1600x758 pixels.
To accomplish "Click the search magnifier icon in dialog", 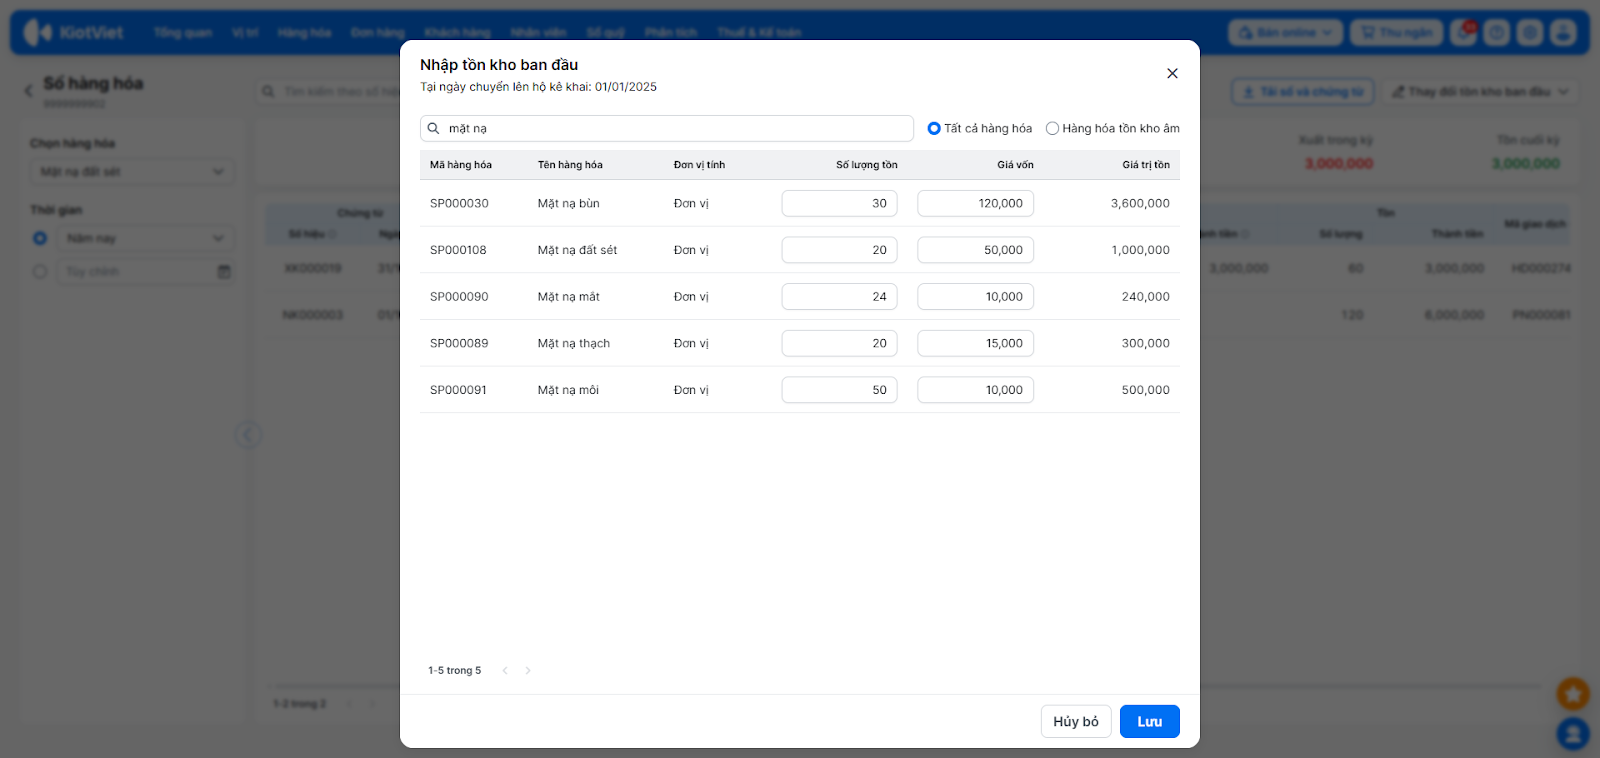I will 434,128.
